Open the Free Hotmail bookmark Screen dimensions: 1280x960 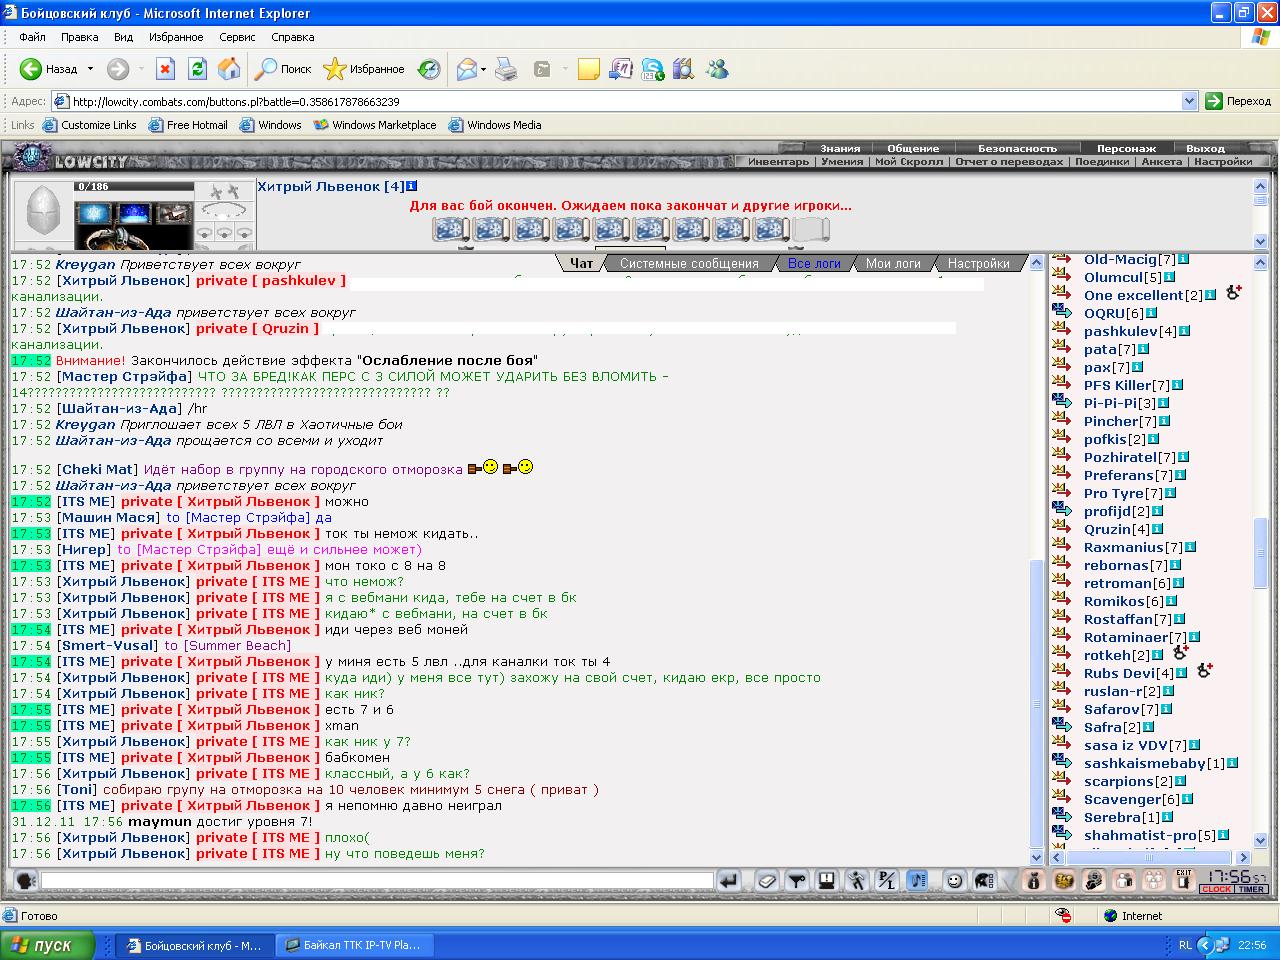coord(188,125)
